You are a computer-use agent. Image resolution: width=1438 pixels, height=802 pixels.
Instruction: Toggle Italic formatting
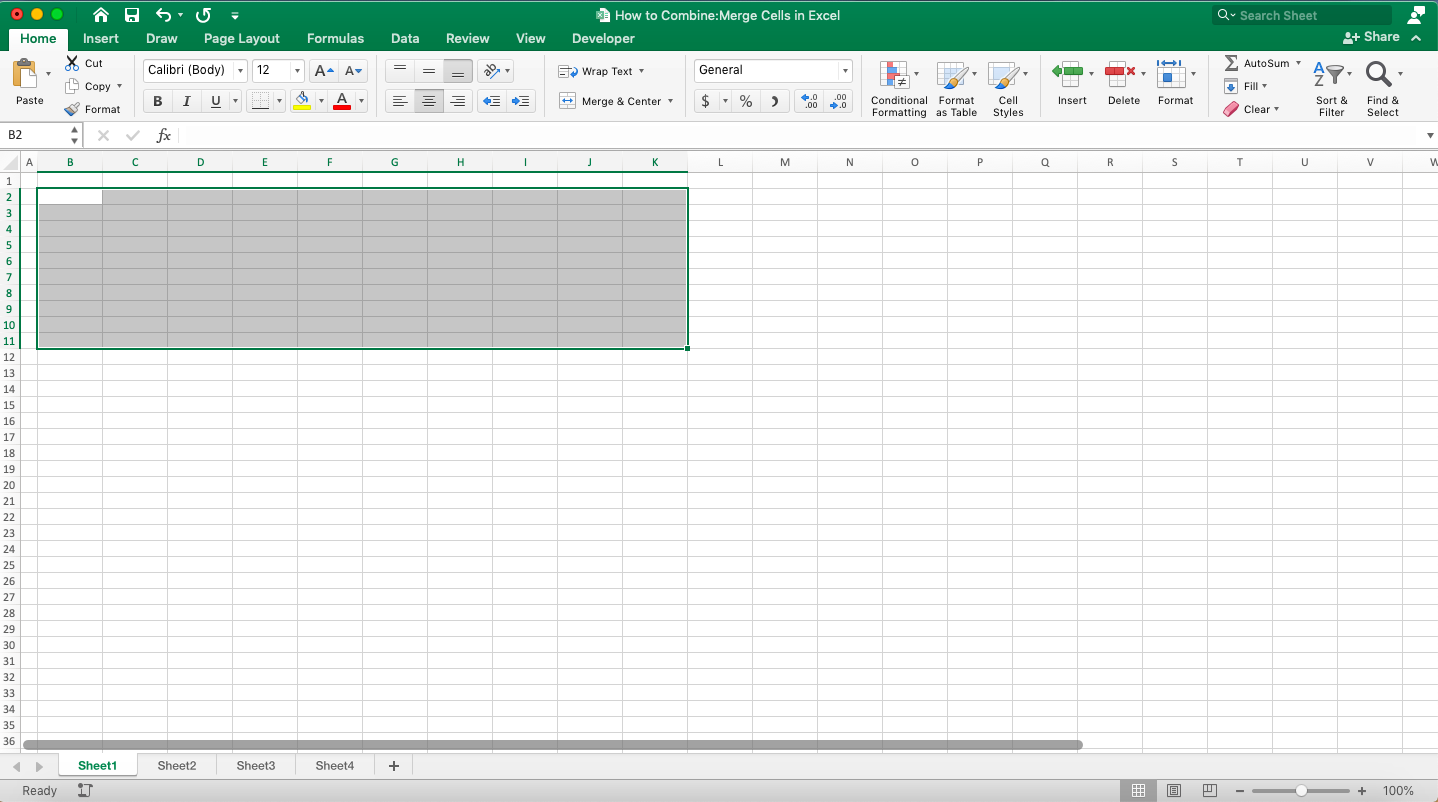(186, 101)
